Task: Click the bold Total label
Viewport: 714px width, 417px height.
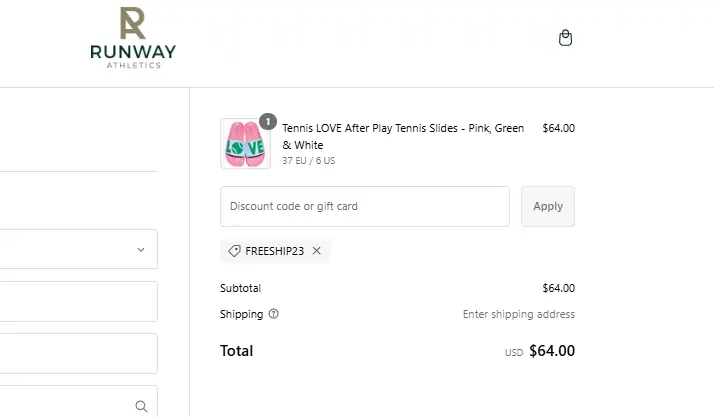Action: coord(236,351)
